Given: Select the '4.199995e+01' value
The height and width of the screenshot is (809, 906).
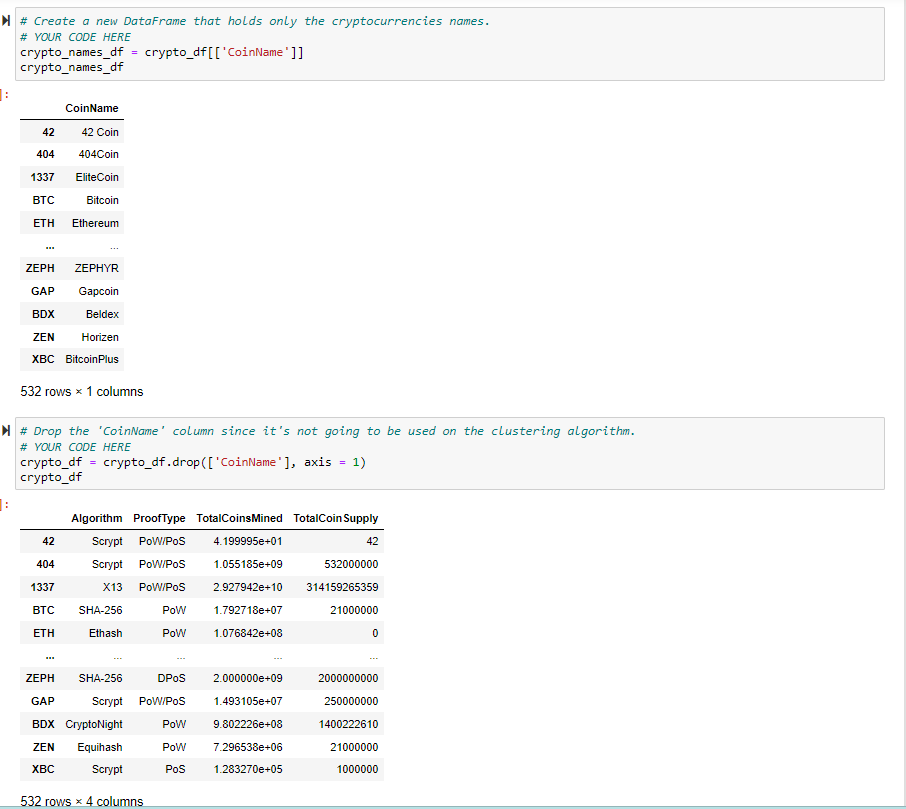Looking at the screenshot, I should click(248, 541).
